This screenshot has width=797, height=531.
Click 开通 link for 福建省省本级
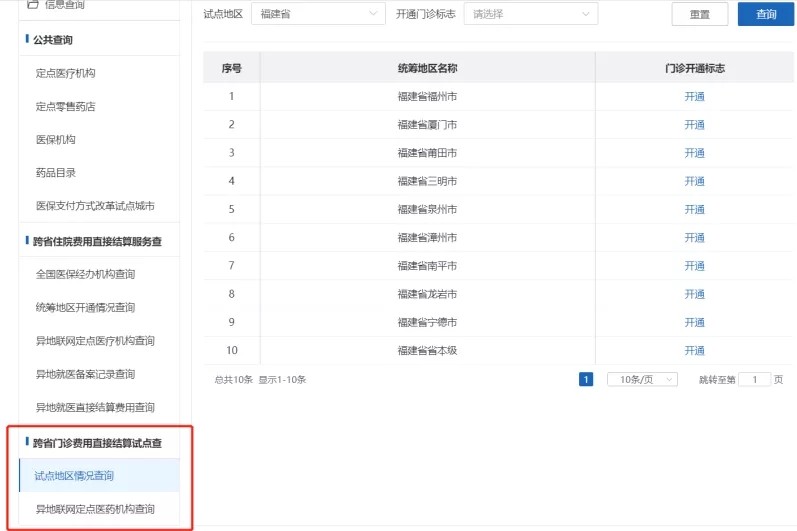click(694, 351)
